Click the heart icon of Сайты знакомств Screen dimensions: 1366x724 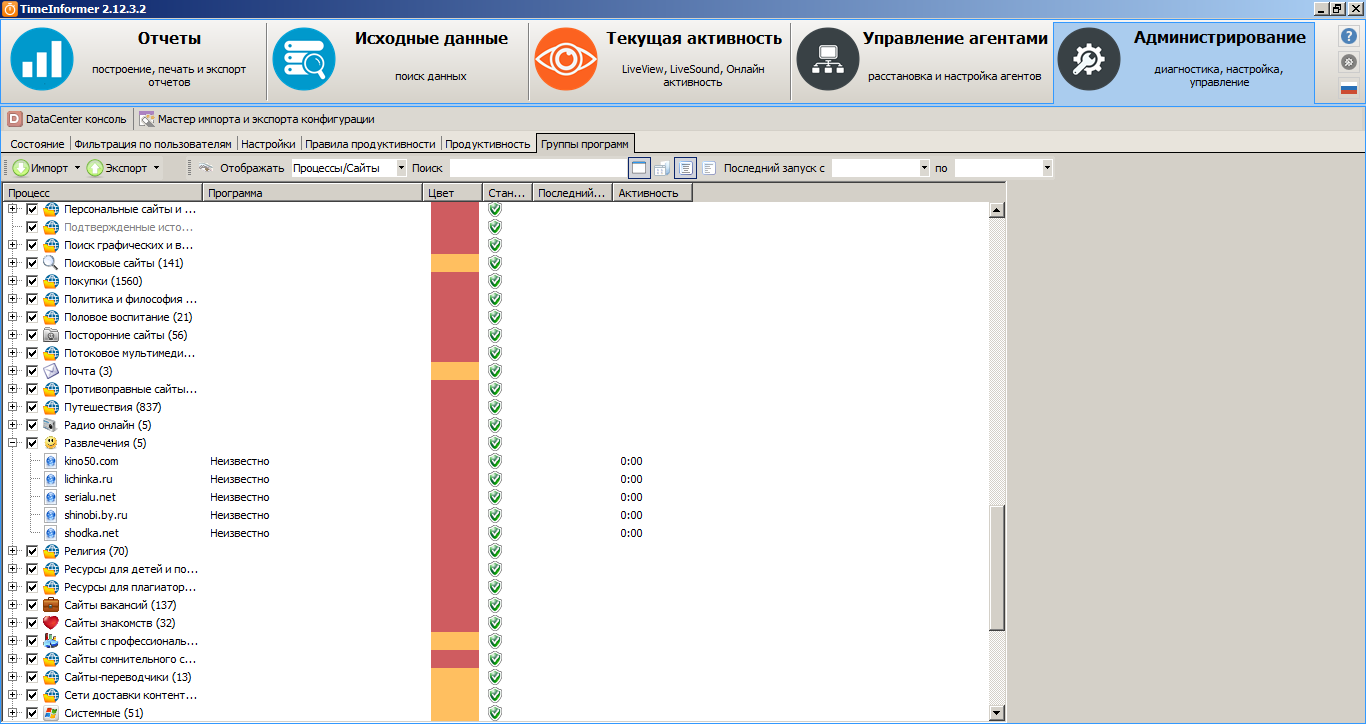[x=51, y=623]
